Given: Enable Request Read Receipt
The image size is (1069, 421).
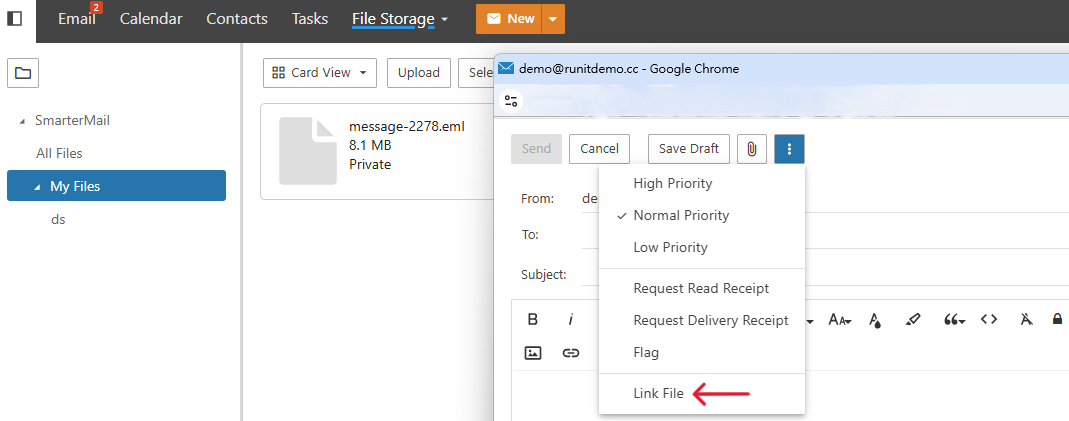Looking at the screenshot, I should 701,288.
